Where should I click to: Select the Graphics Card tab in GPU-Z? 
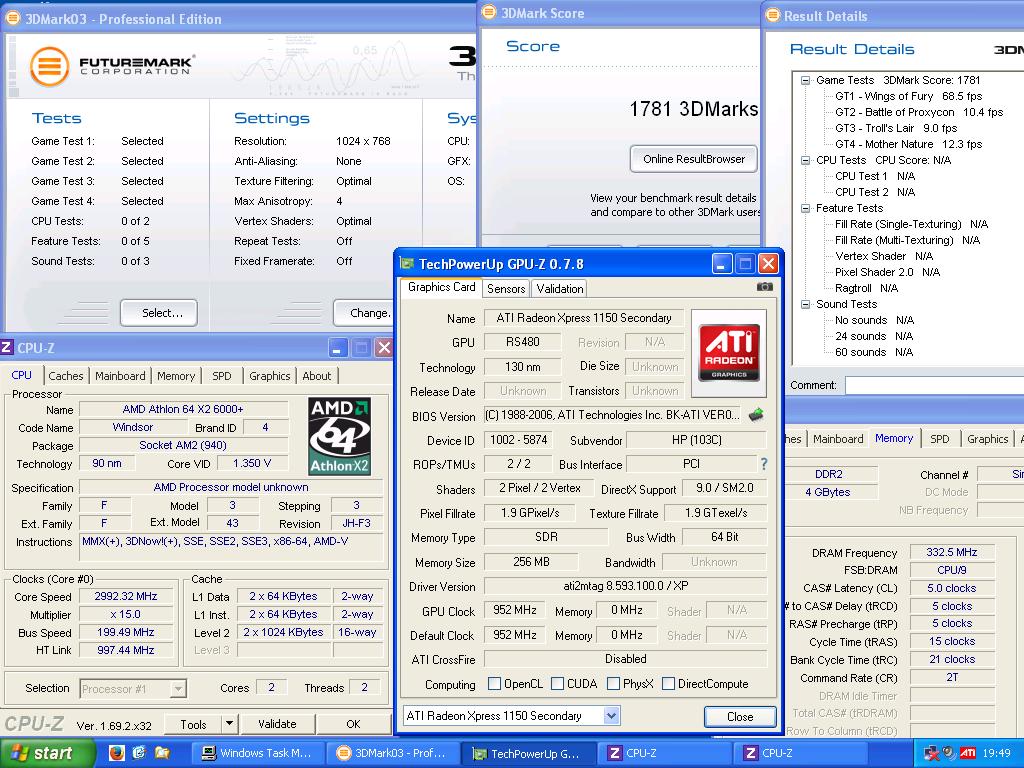(441, 287)
